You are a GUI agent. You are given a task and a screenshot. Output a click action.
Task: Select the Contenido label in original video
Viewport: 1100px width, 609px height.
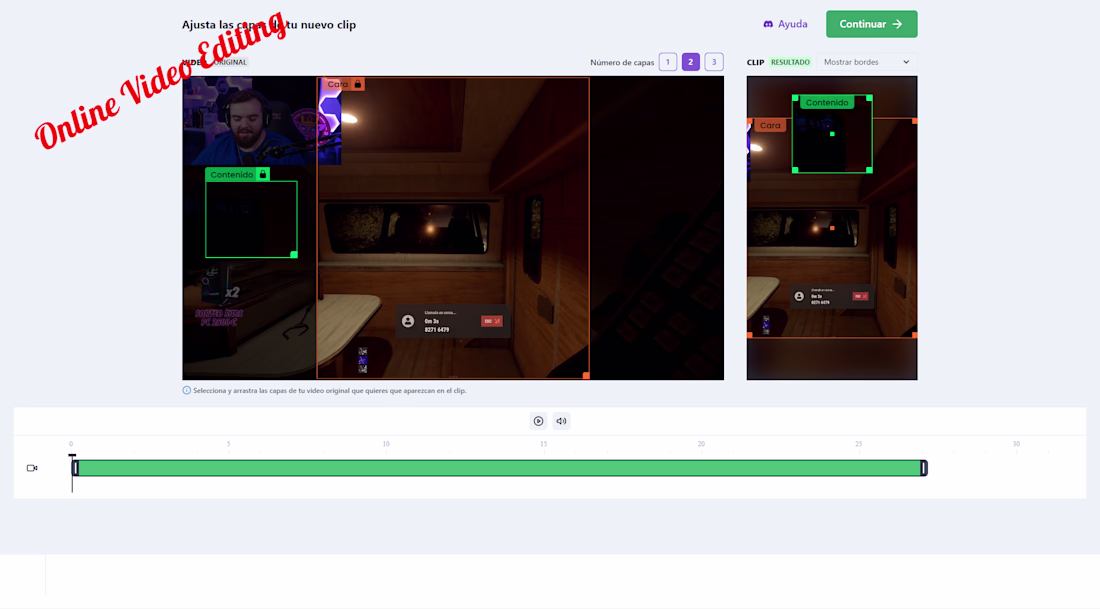[232, 174]
